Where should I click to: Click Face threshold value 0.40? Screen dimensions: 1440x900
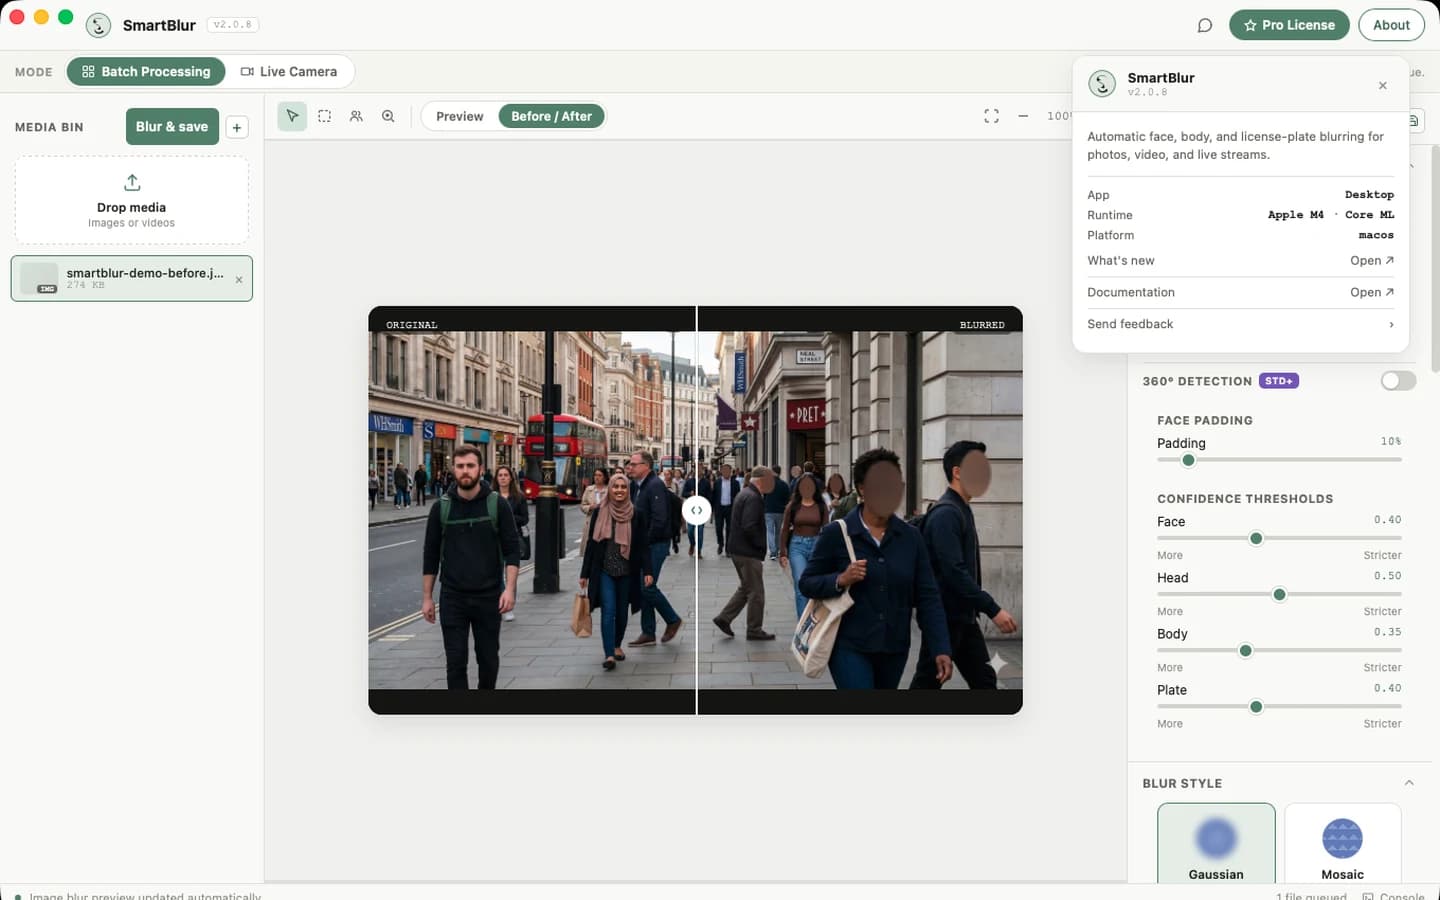click(1387, 520)
